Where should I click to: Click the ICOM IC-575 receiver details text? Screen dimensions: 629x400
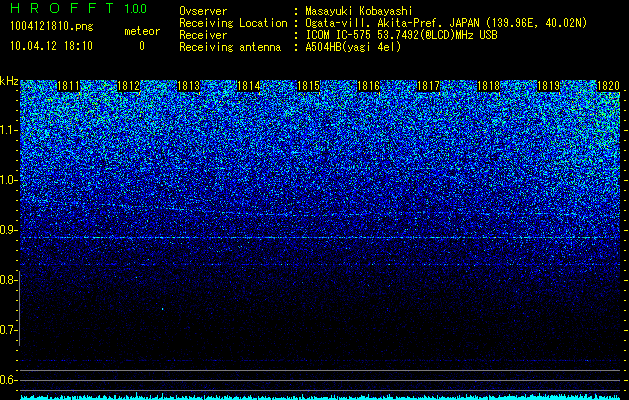point(401,35)
